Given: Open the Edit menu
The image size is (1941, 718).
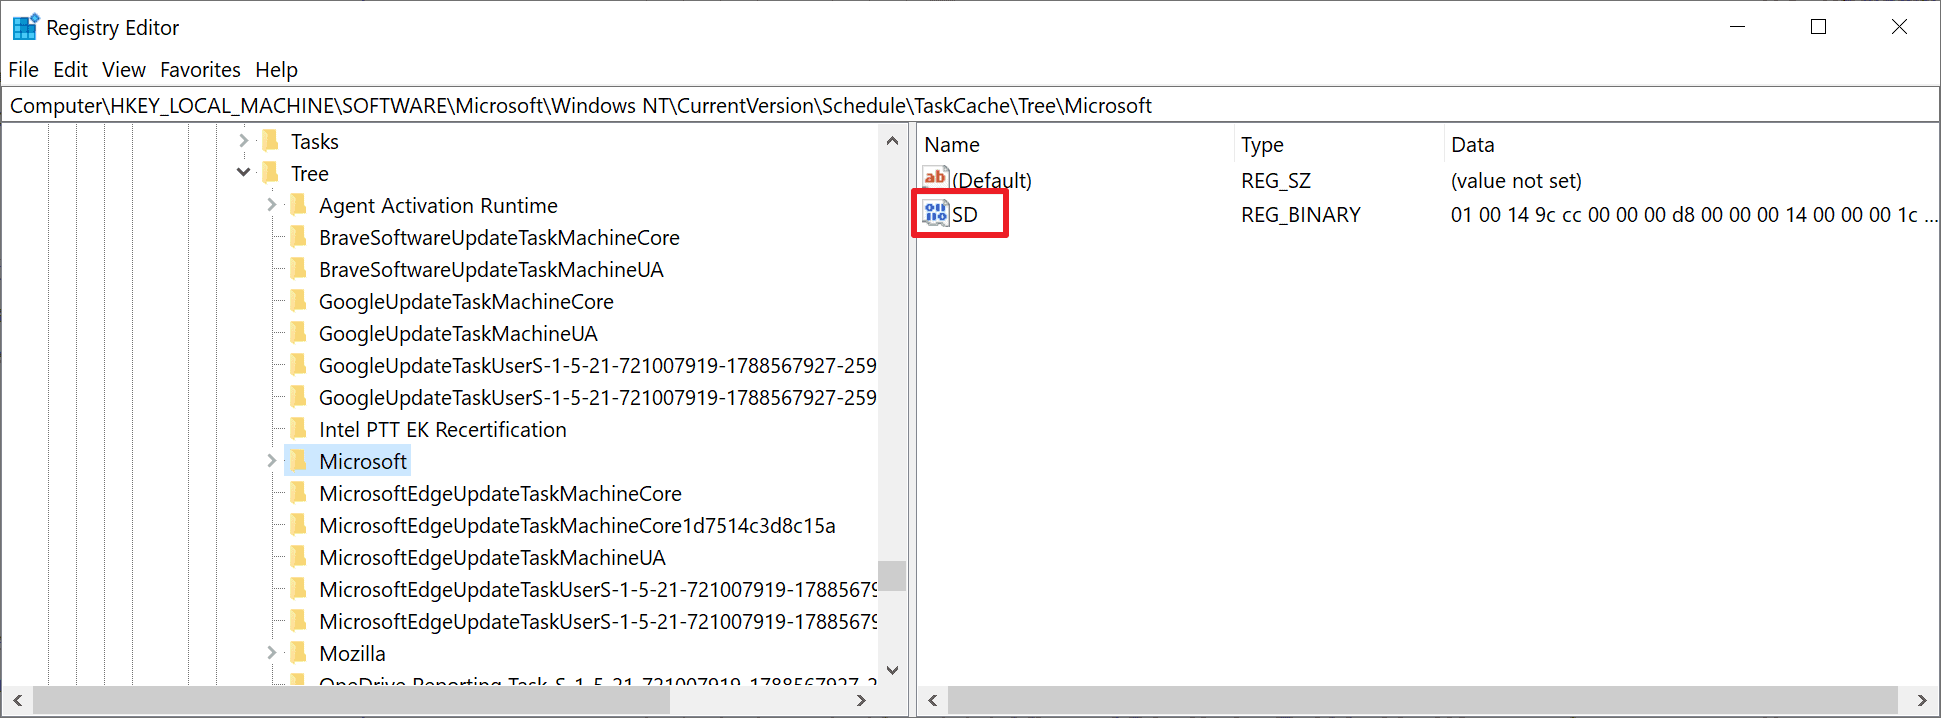Looking at the screenshot, I should [x=70, y=70].
